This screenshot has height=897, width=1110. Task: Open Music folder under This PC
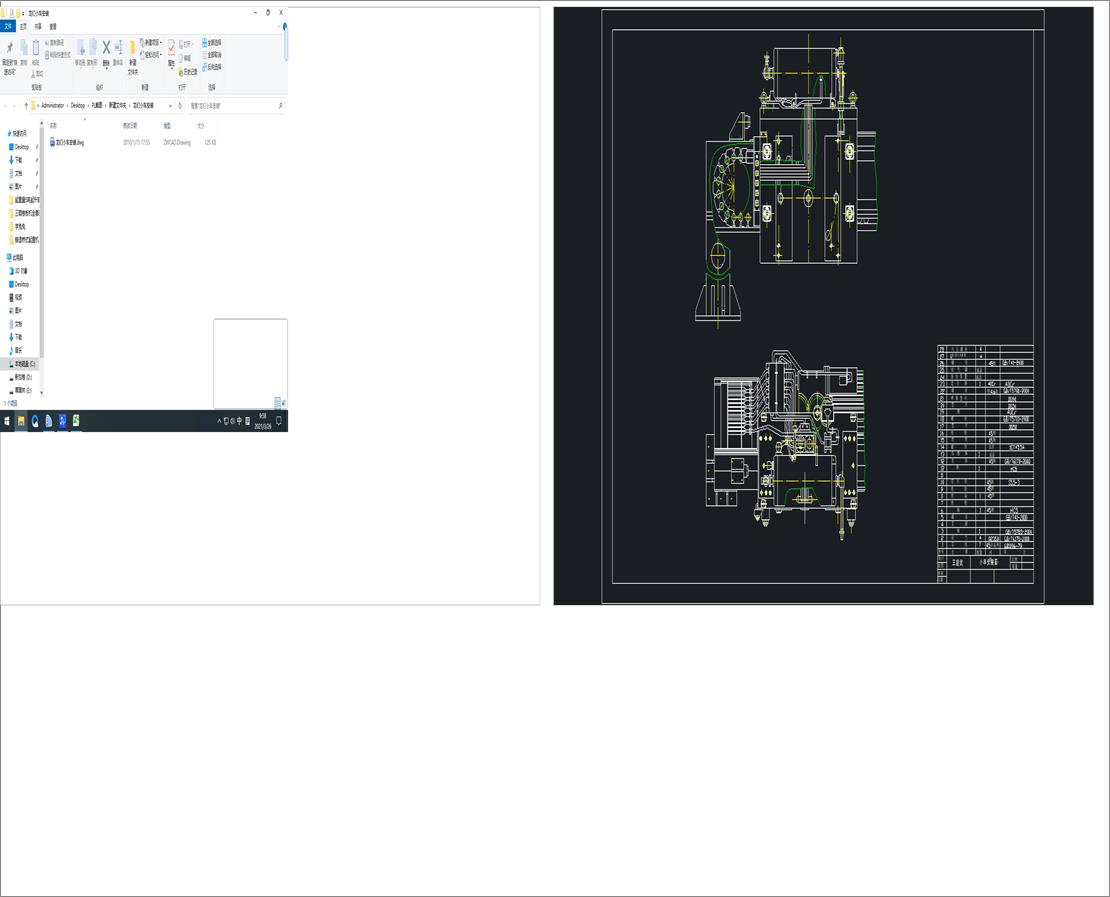(x=16, y=350)
